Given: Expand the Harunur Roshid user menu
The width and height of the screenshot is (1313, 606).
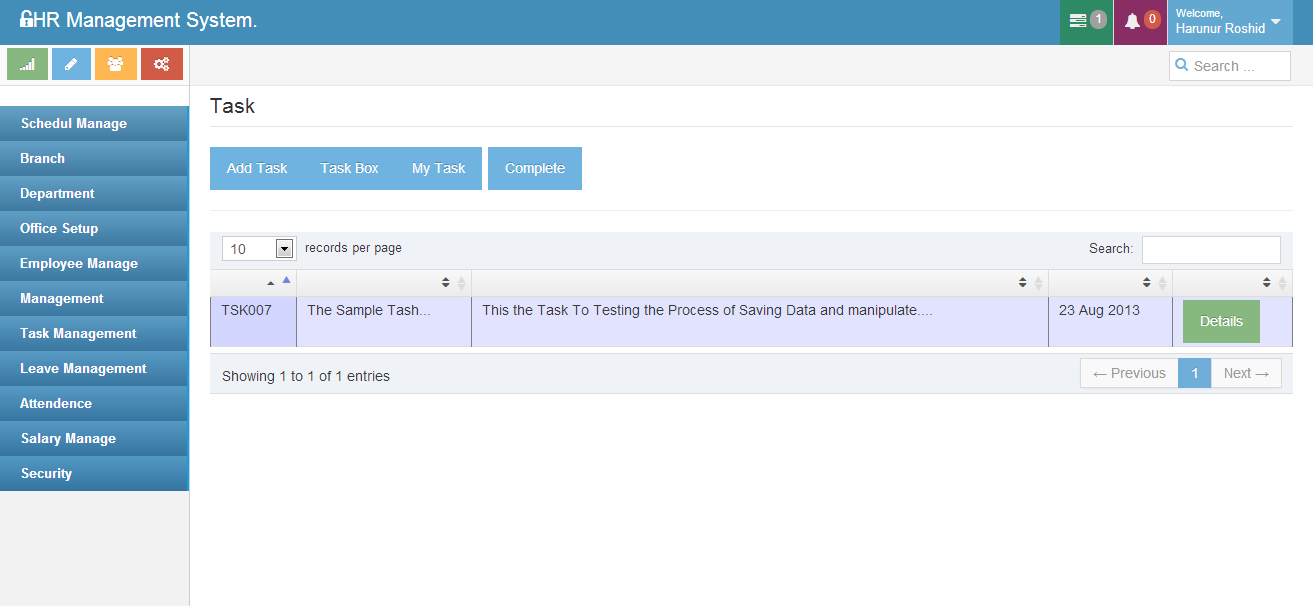Looking at the screenshot, I should coord(1275,21).
